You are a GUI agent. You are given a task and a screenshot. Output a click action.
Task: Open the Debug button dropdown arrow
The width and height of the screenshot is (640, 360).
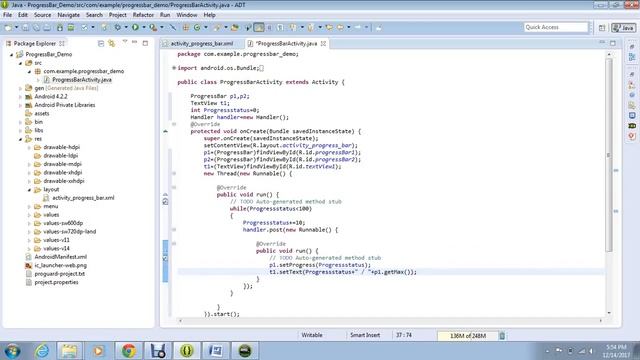coord(126,27)
